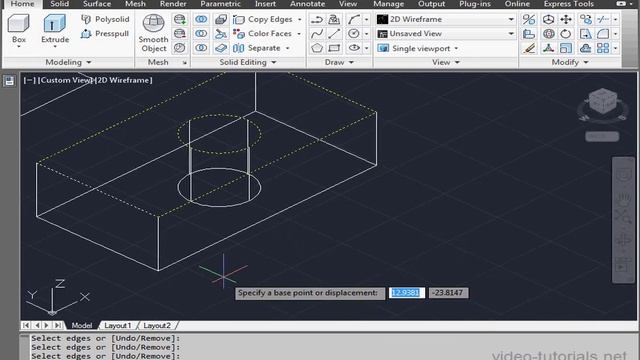Click the Rotate tool in Modify
This screenshot has width=640, height=360.
tap(566, 33)
